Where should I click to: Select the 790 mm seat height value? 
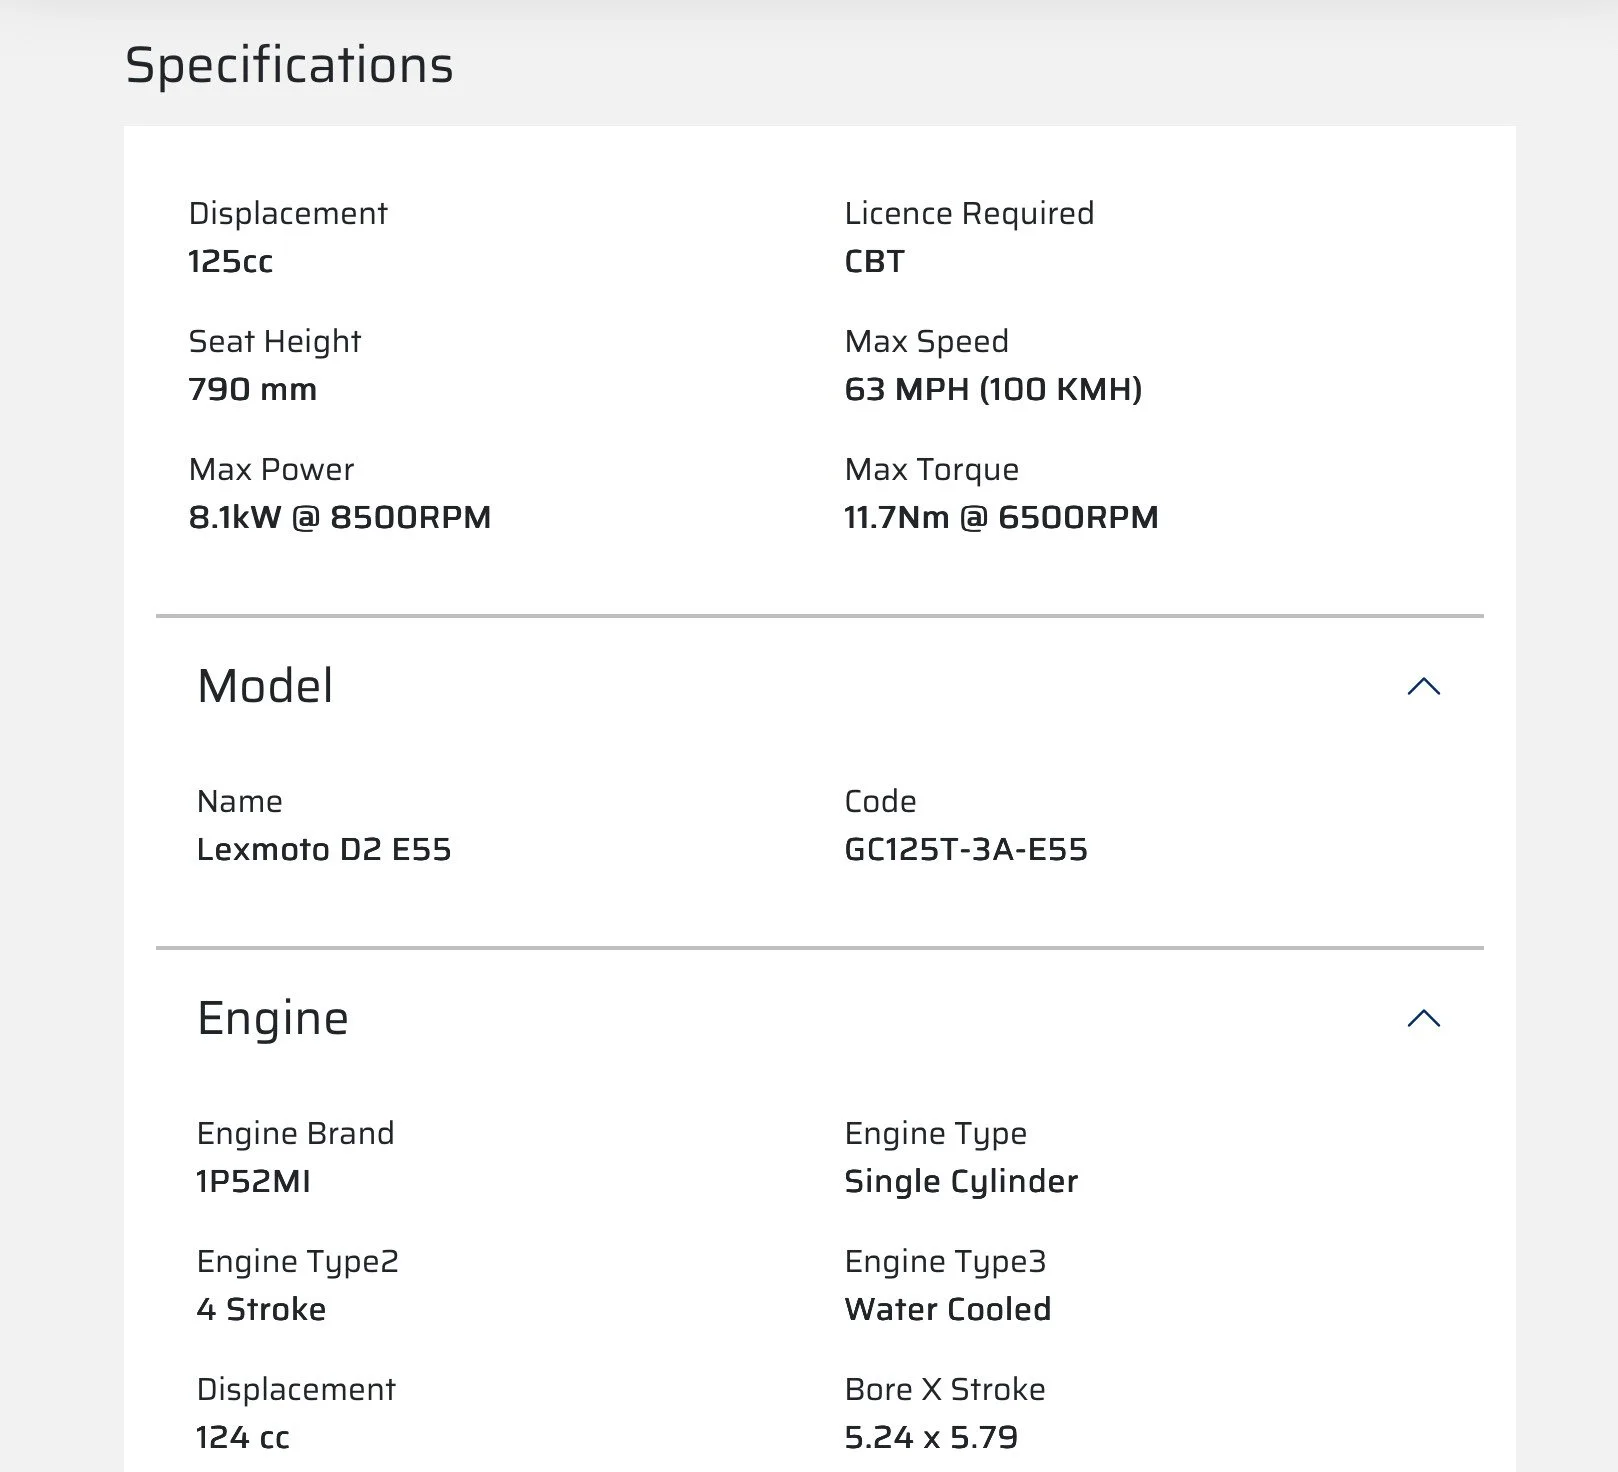click(252, 390)
